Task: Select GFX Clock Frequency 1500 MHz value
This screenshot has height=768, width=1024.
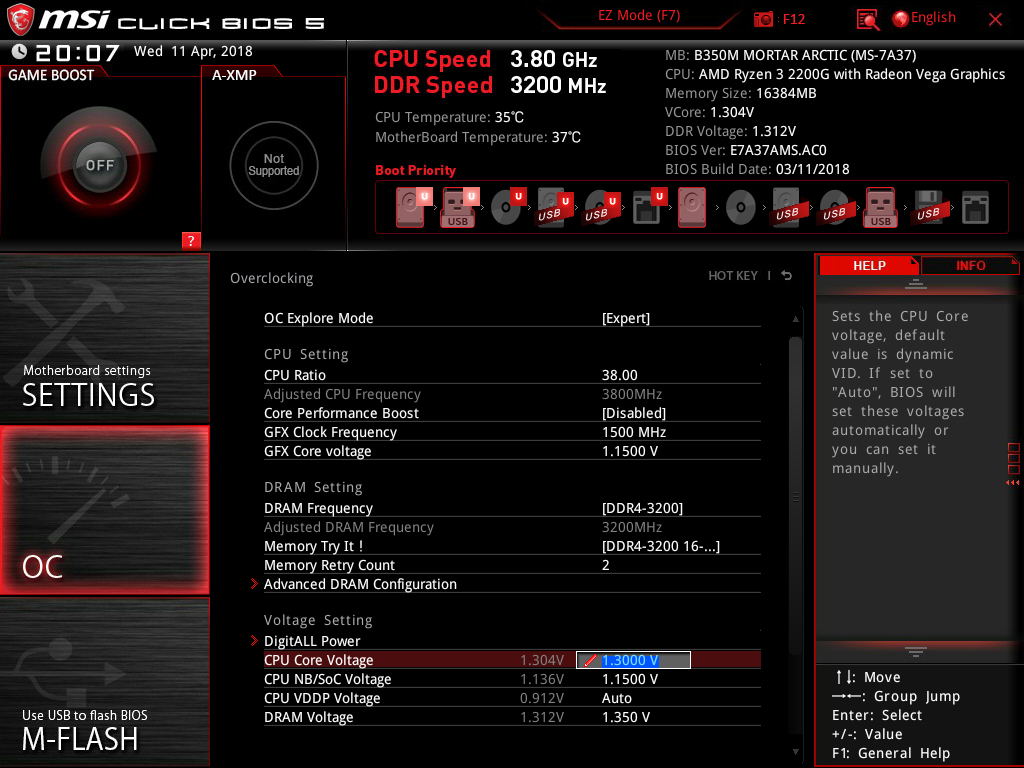Action: coord(633,432)
